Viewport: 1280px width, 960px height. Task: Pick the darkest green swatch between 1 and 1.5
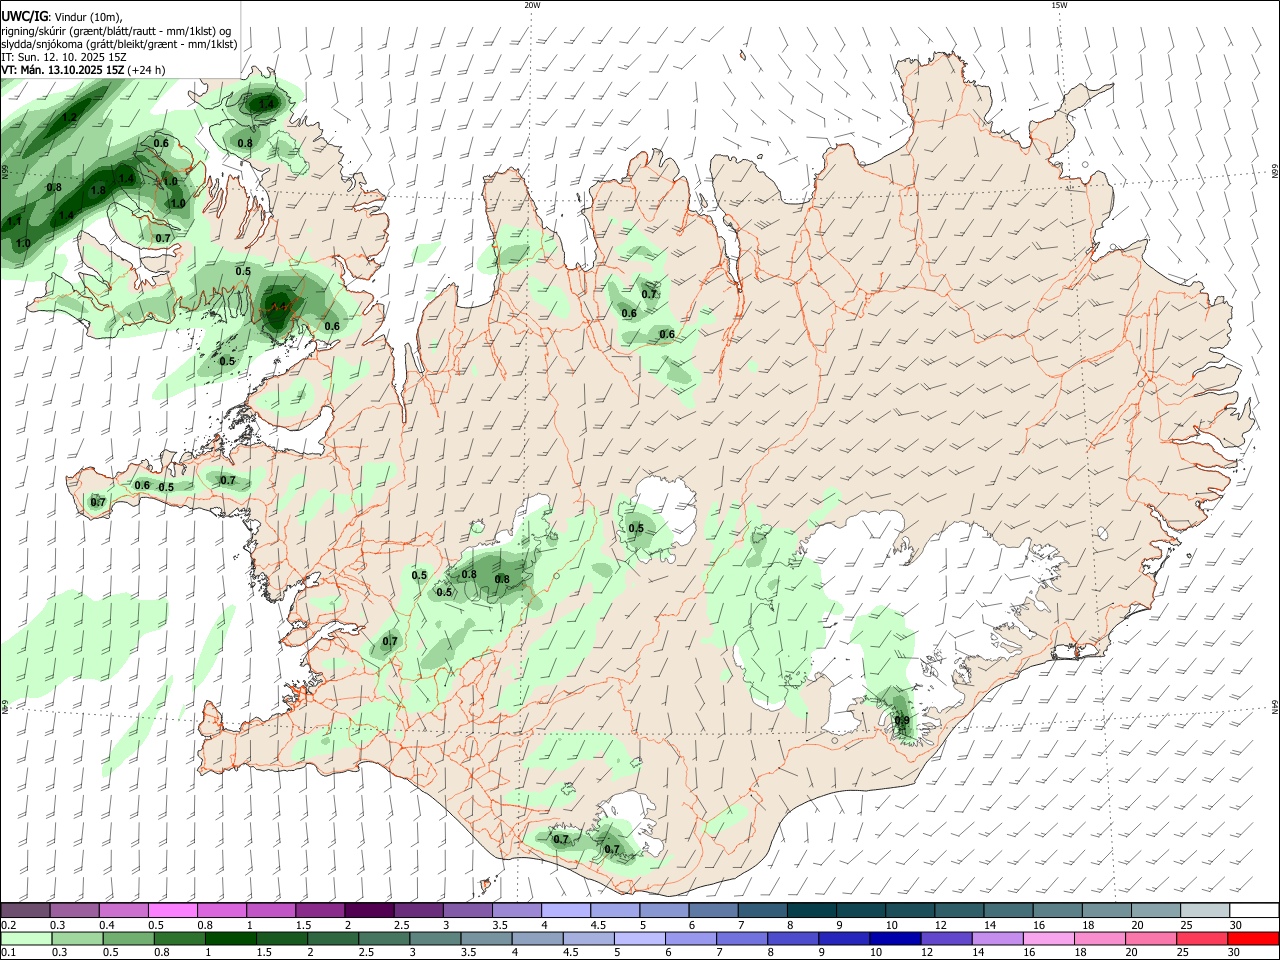click(x=230, y=938)
